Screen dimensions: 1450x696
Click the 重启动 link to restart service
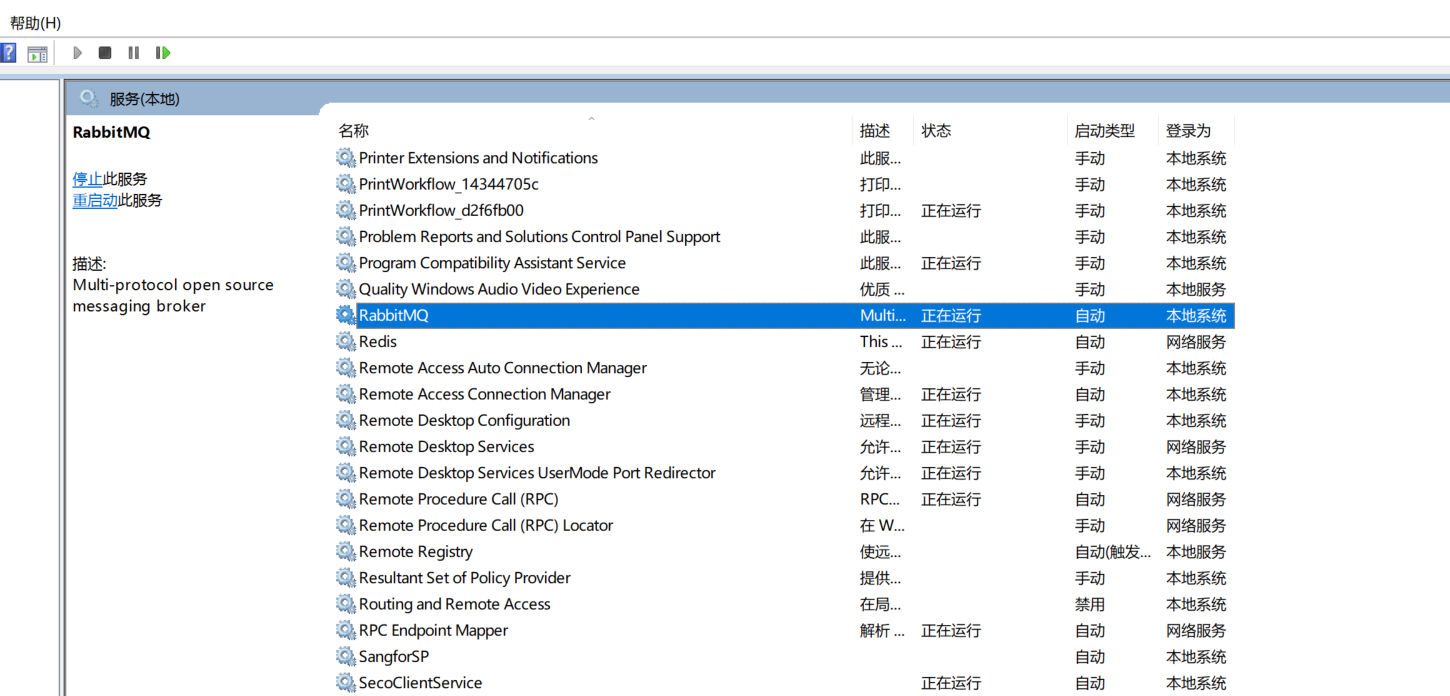coord(95,200)
